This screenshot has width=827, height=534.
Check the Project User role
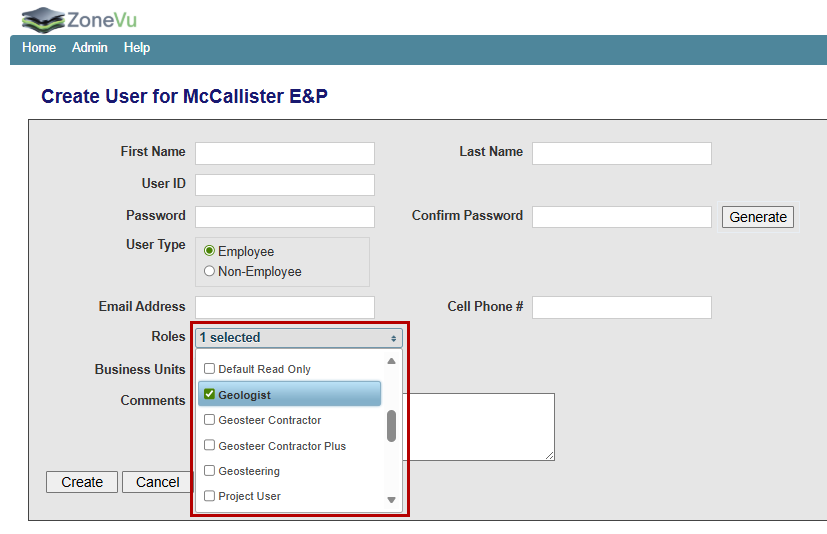pyautogui.click(x=209, y=495)
